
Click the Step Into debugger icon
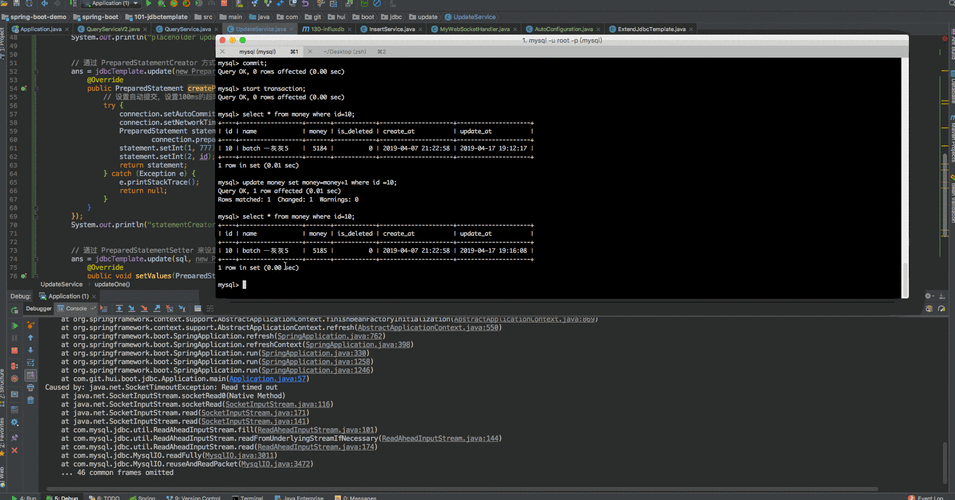(x=132, y=309)
